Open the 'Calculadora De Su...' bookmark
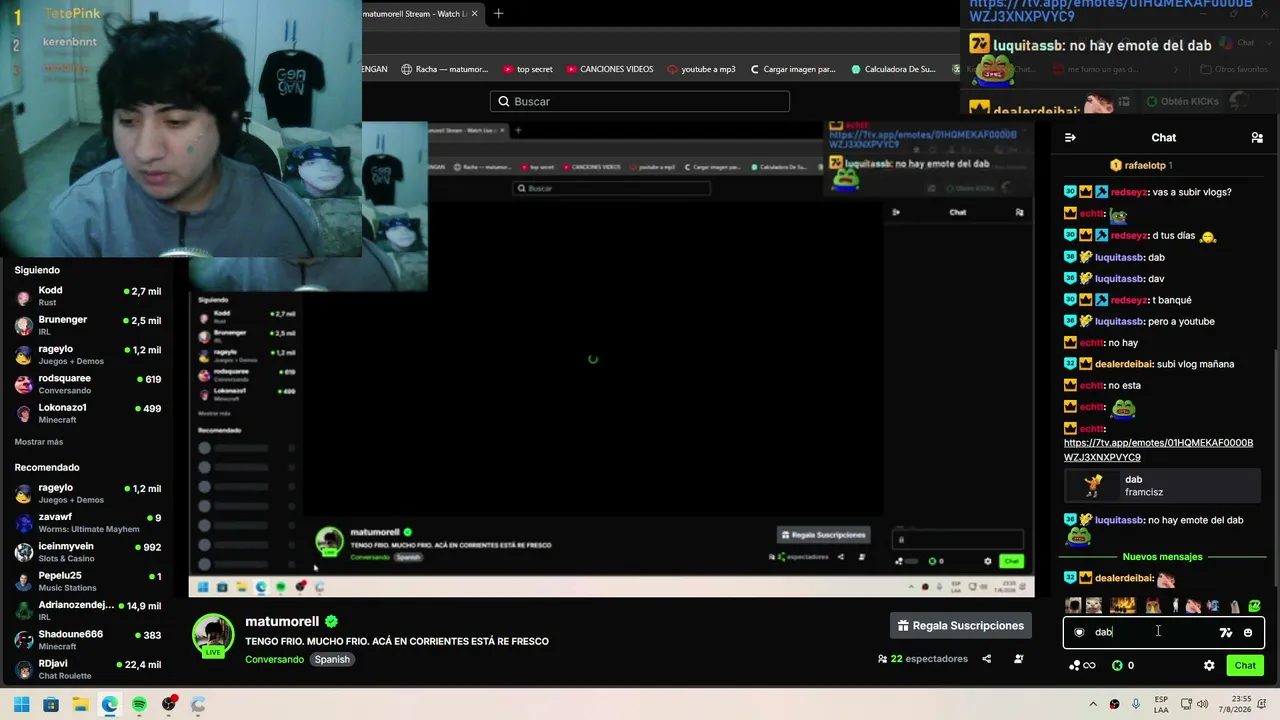The height and width of the screenshot is (720, 1280). pyautogui.click(x=893, y=69)
